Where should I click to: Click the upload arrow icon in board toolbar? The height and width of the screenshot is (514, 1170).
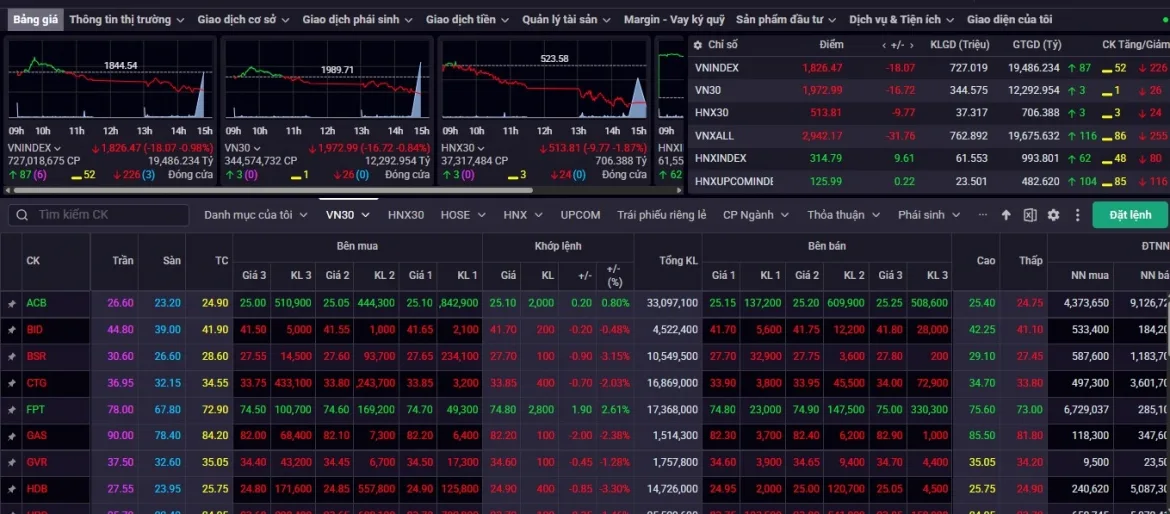point(1006,215)
